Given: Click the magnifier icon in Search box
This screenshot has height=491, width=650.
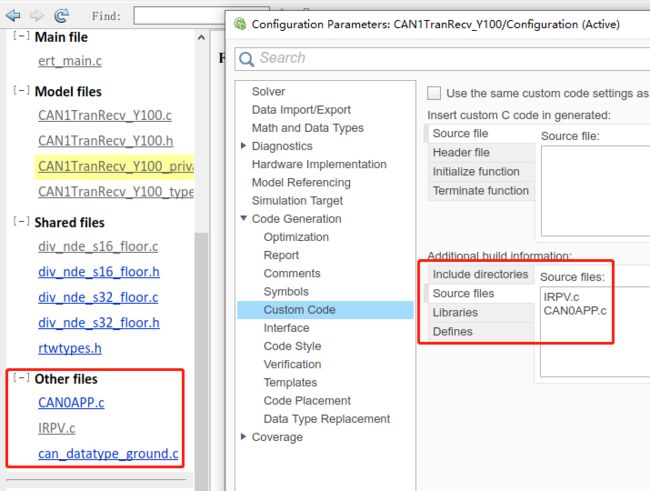Looking at the screenshot, I should point(246,59).
